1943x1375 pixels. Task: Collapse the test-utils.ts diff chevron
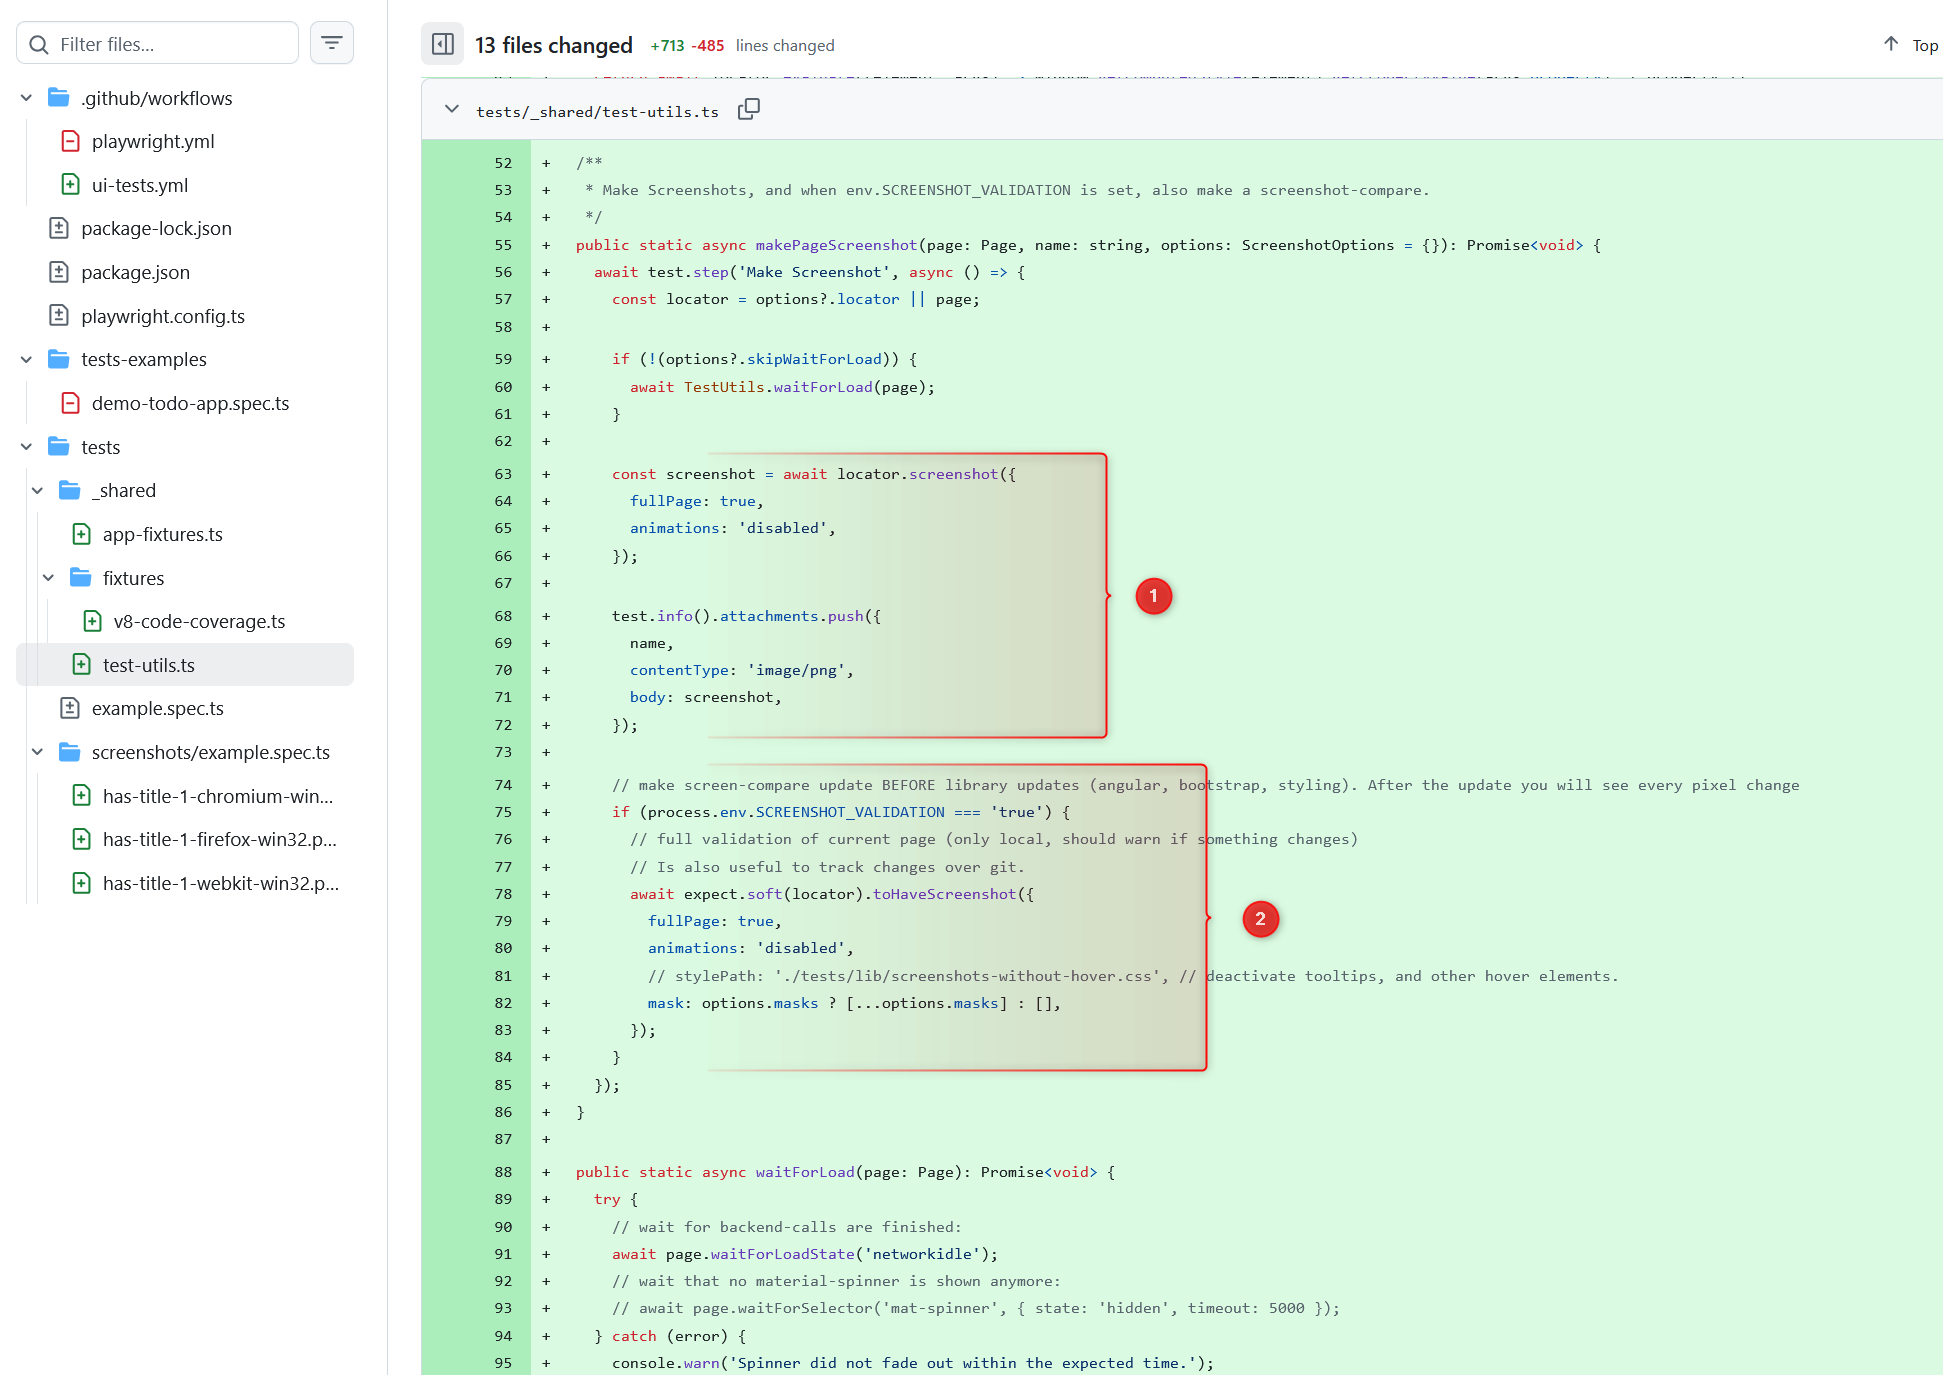[452, 109]
